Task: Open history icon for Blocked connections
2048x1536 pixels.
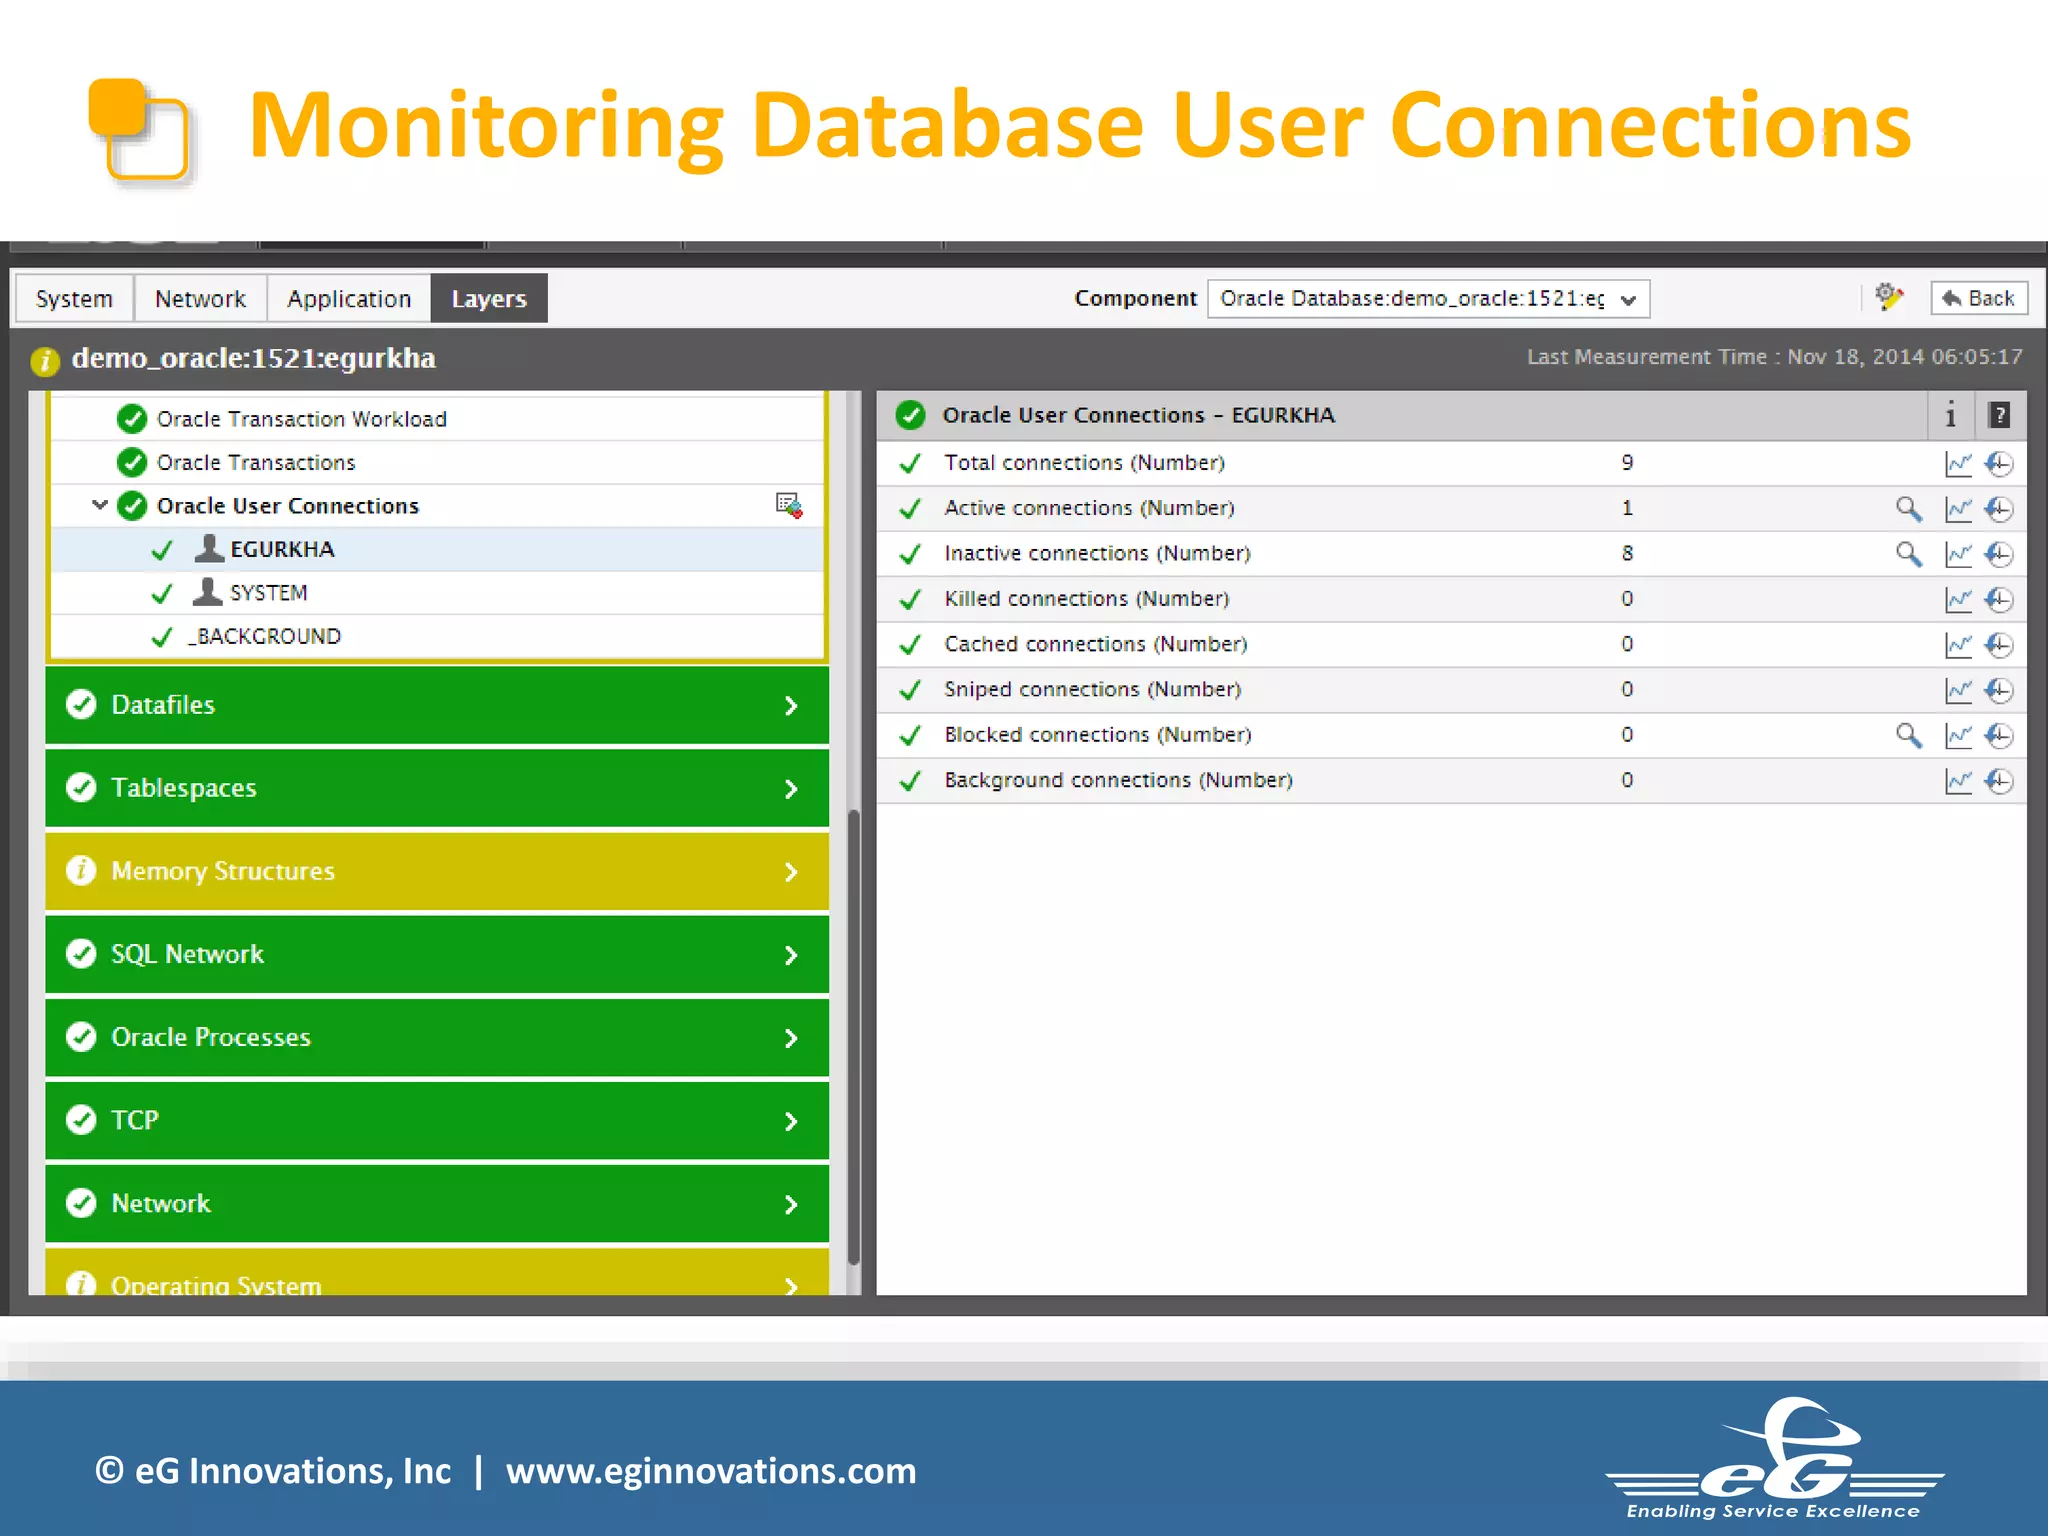Action: point(1998,736)
